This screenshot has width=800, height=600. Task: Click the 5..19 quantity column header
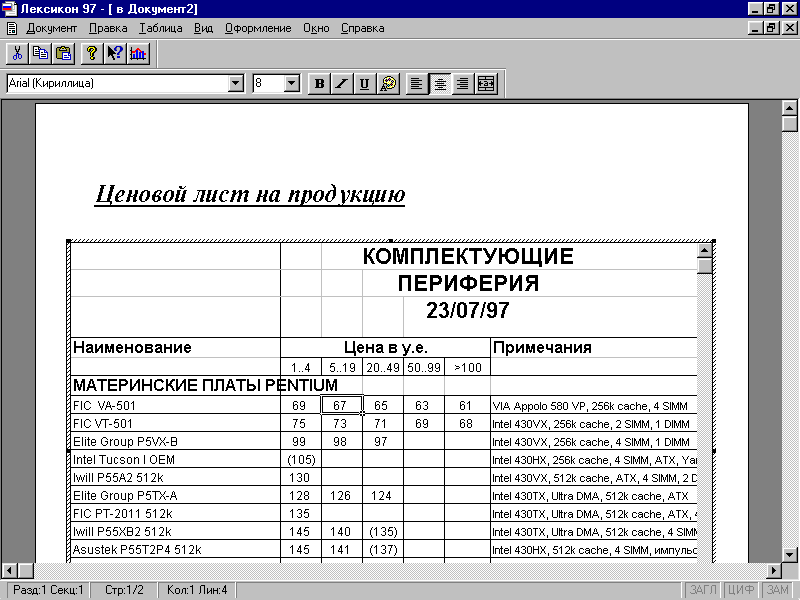click(x=342, y=367)
